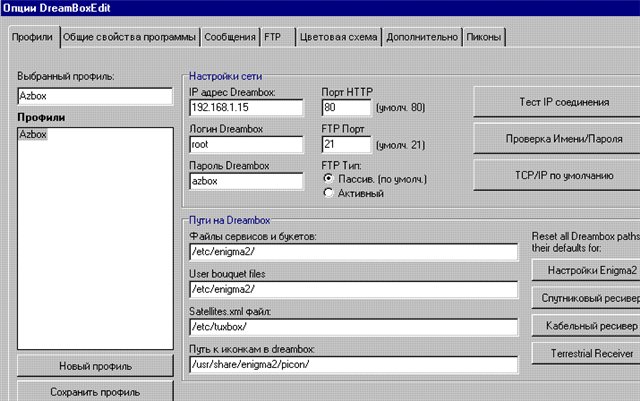The width and height of the screenshot is (640, 401).
Task: Click the Terrestrial Receiver button
Action: (x=586, y=354)
